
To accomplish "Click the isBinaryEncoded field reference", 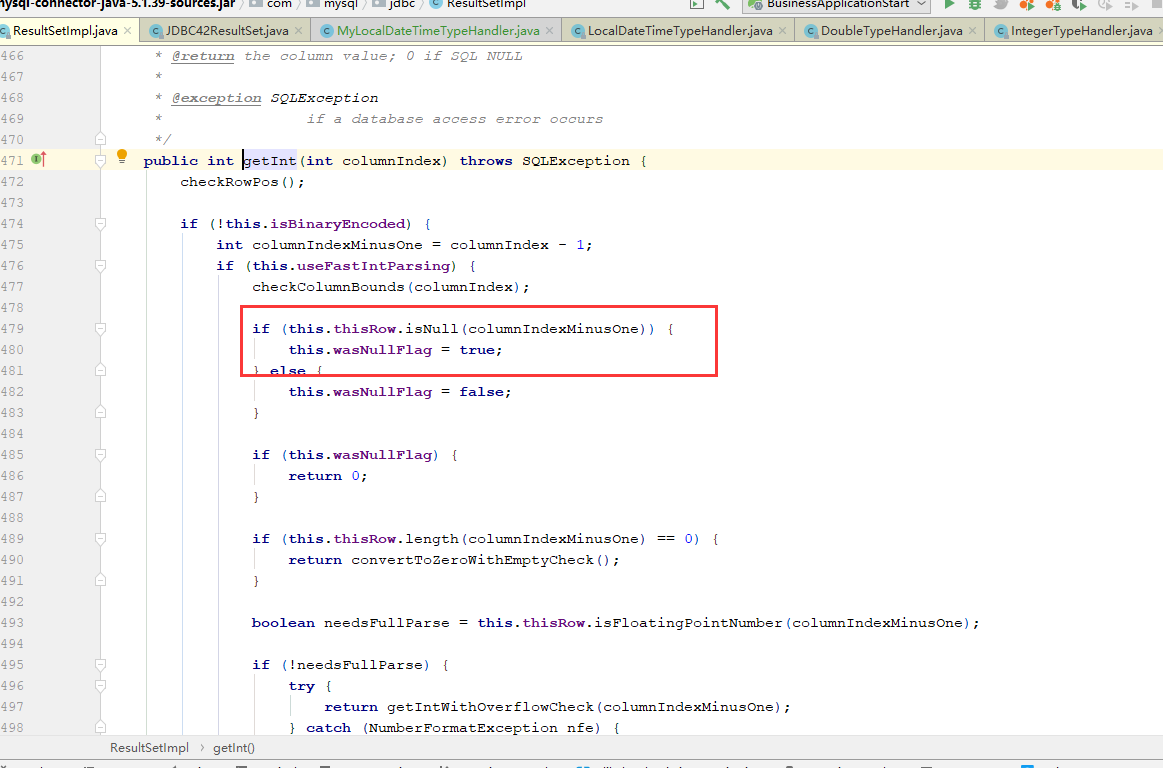I will (x=337, y=224).
